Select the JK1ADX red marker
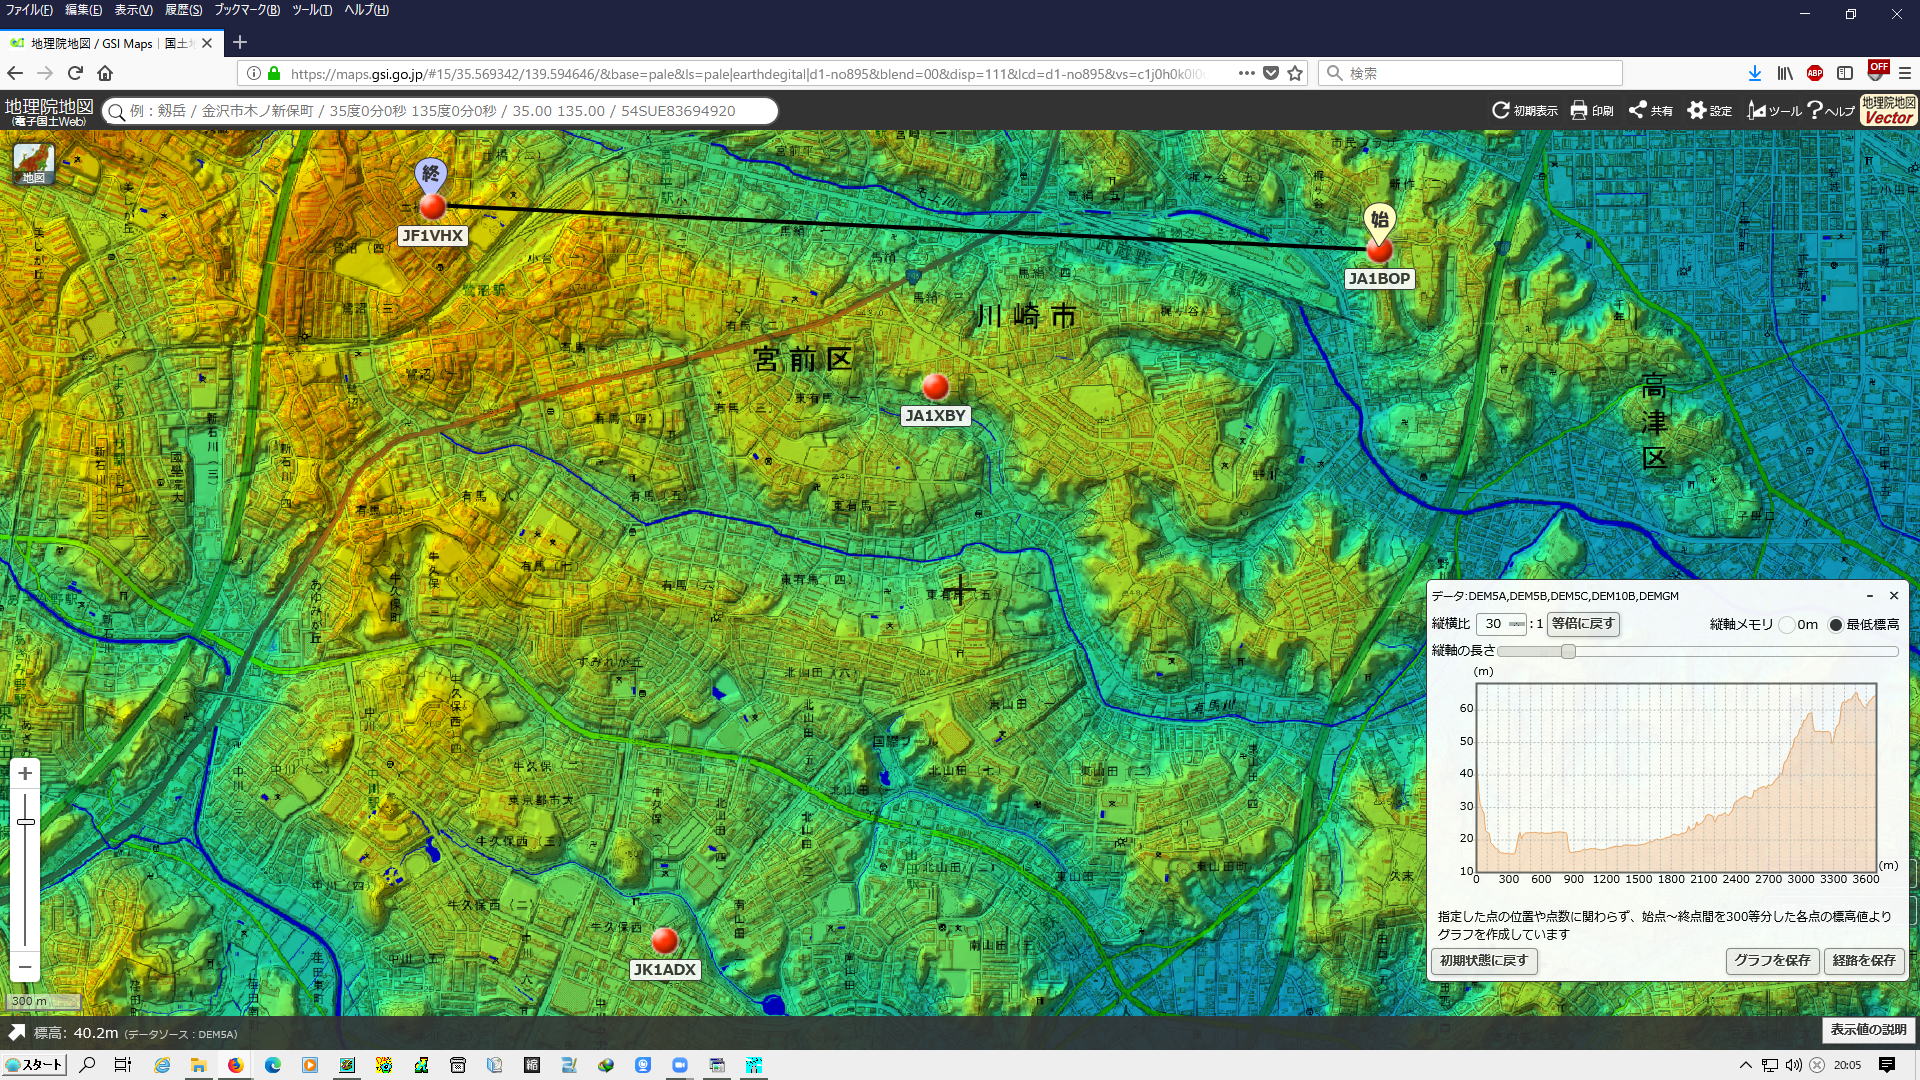1920x1080 pixels. pyautogui.click(x=664, y=940)
